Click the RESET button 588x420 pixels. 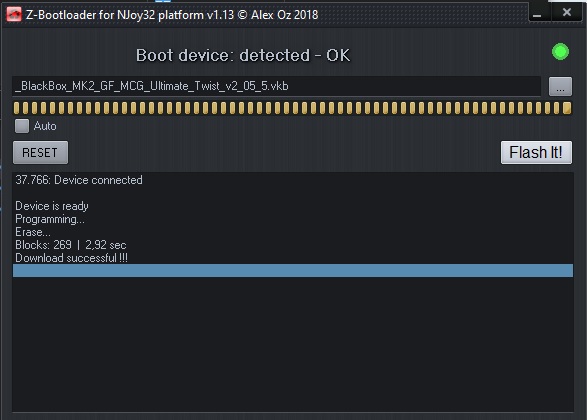(x=40, y=153)
